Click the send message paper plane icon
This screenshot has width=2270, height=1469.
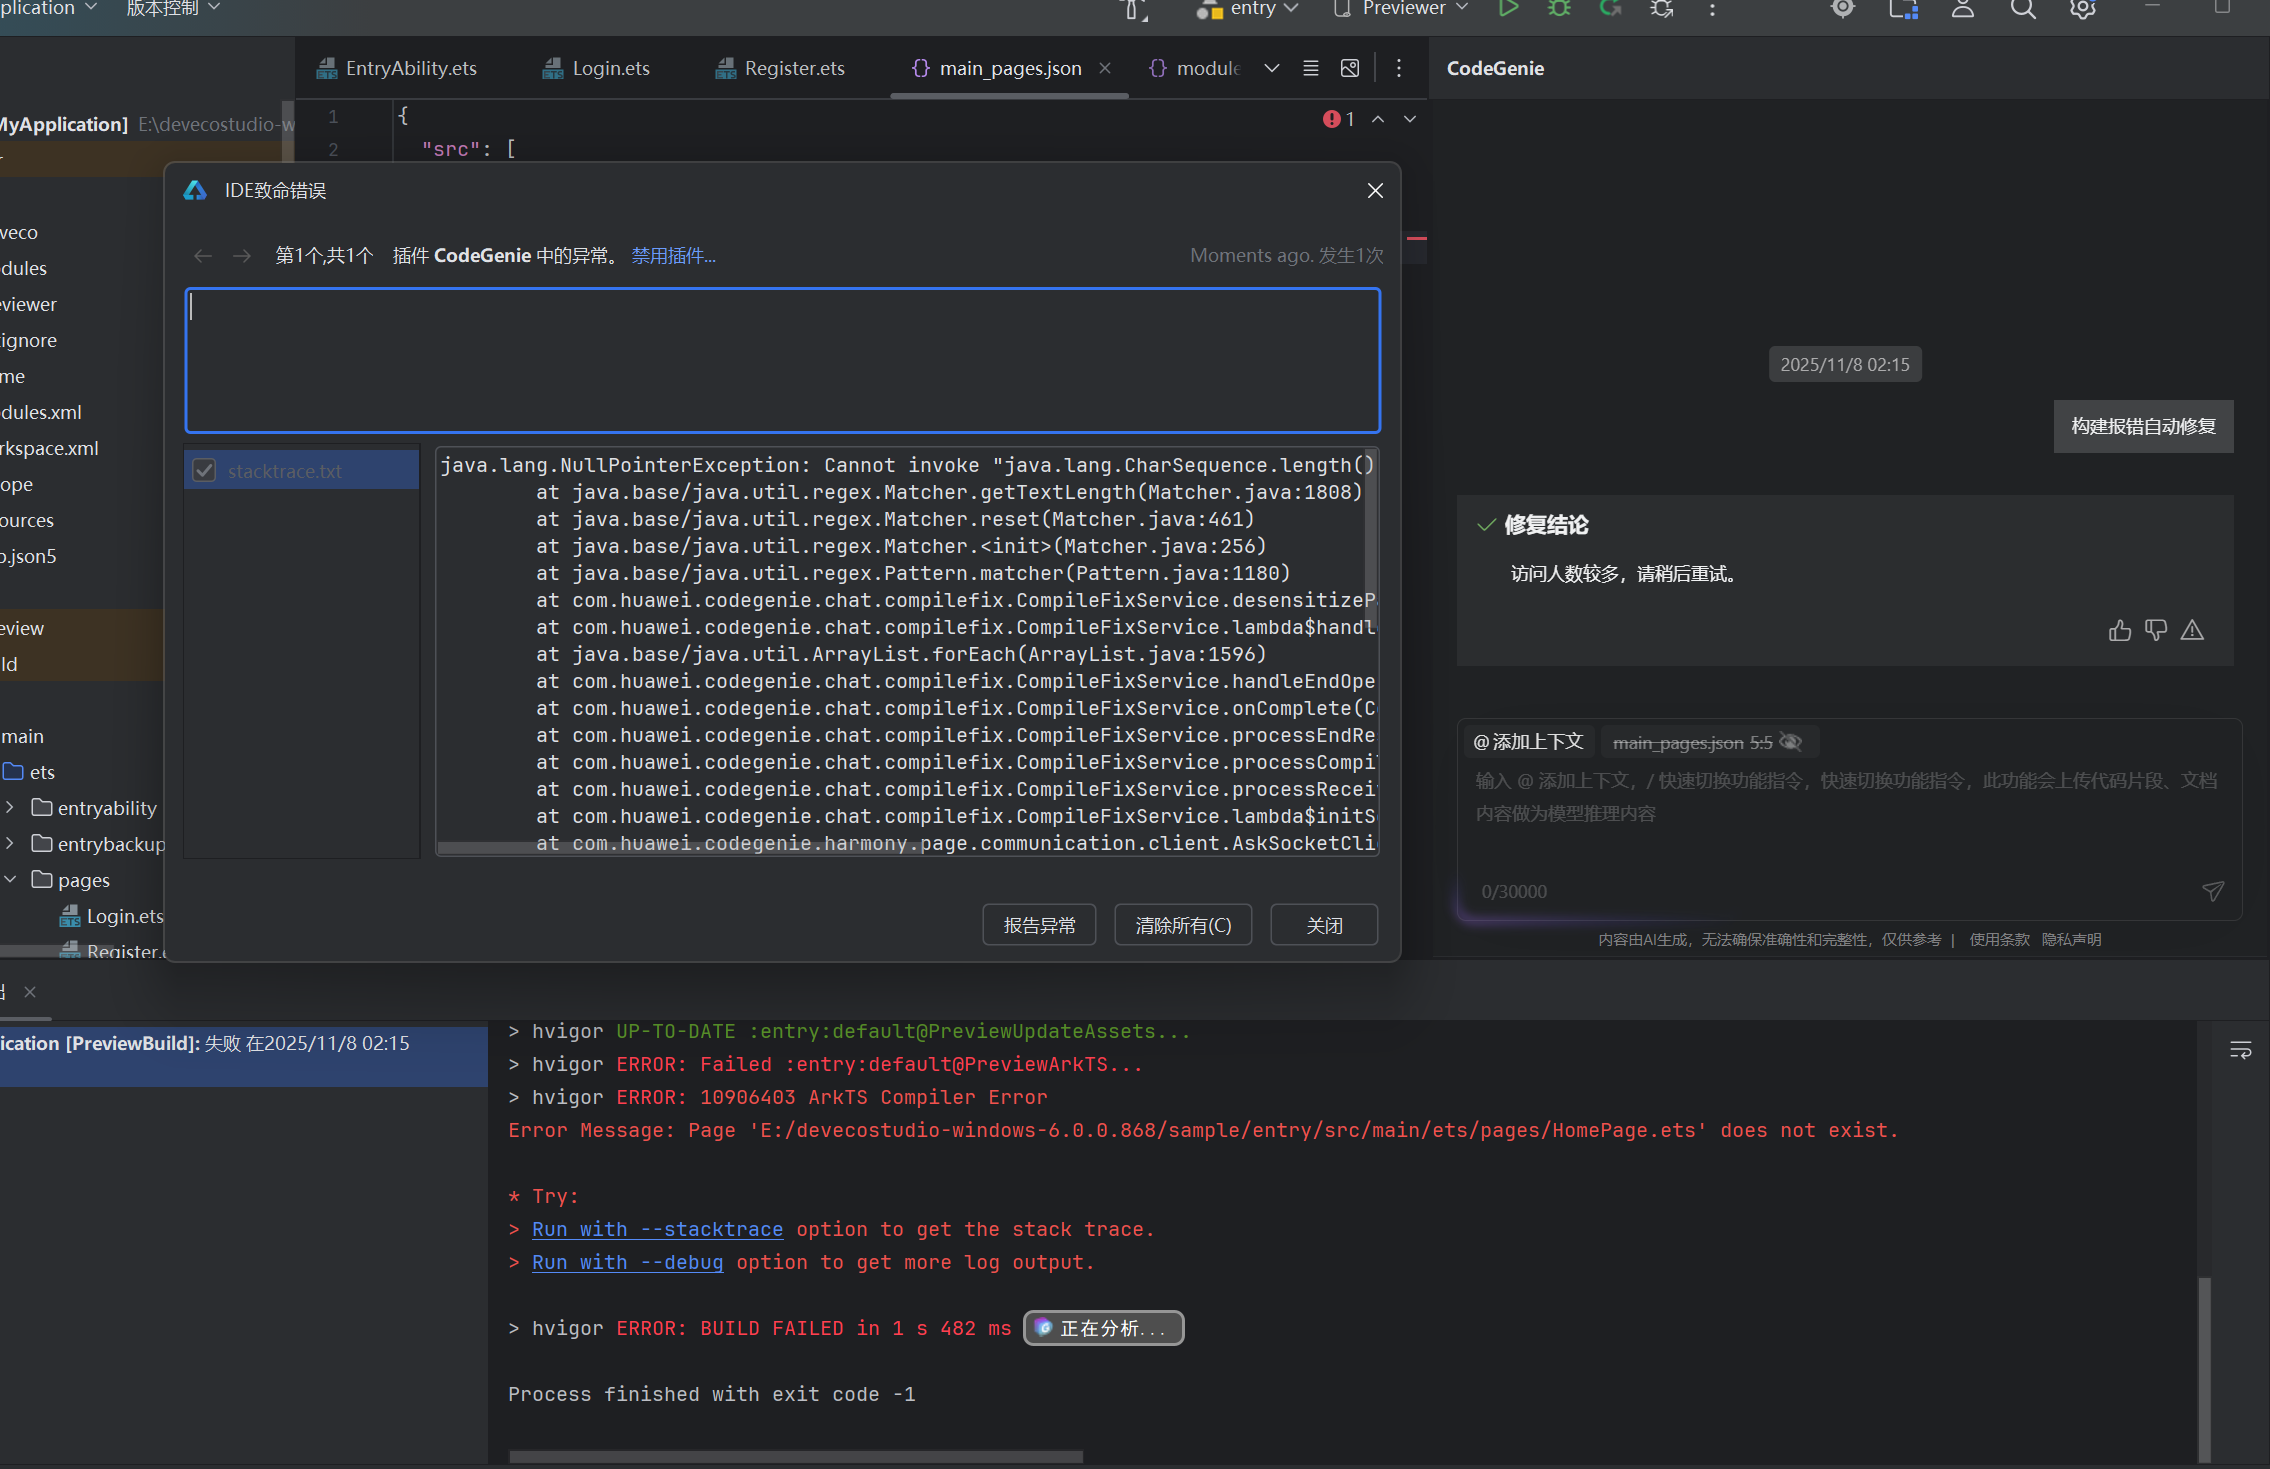pyautogui.click(x=2213, y=891)
